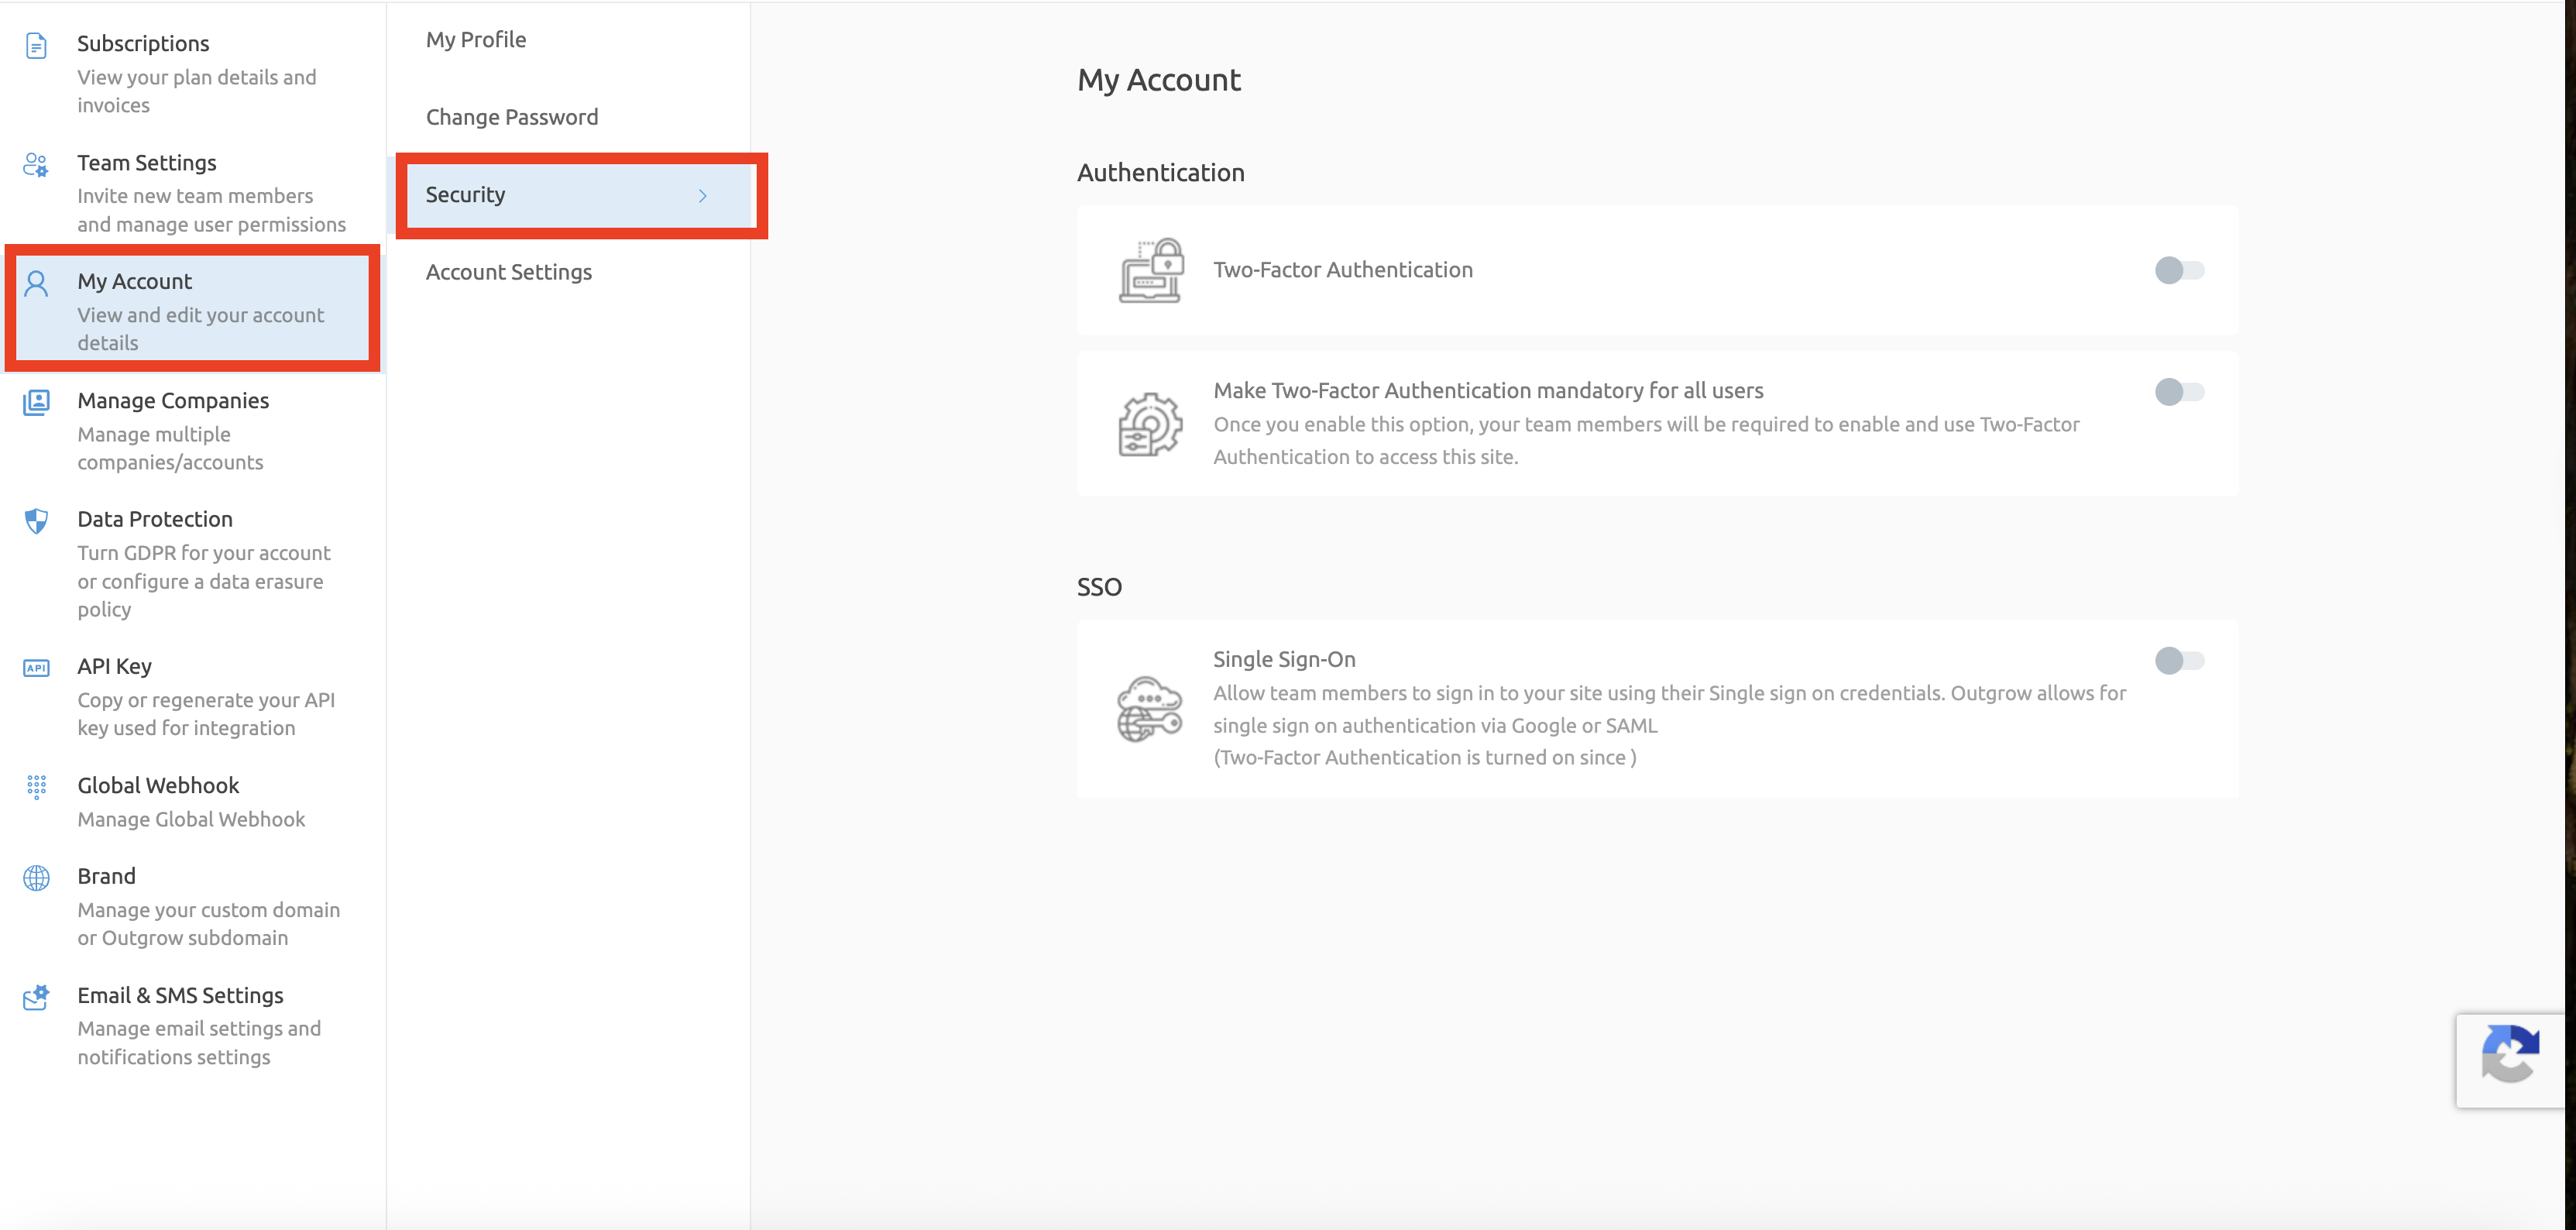The image size is (2576, 1230).
Task: Click the Email & SMS Settings icon
Action: pyautogui.click(x=36, y=997)
